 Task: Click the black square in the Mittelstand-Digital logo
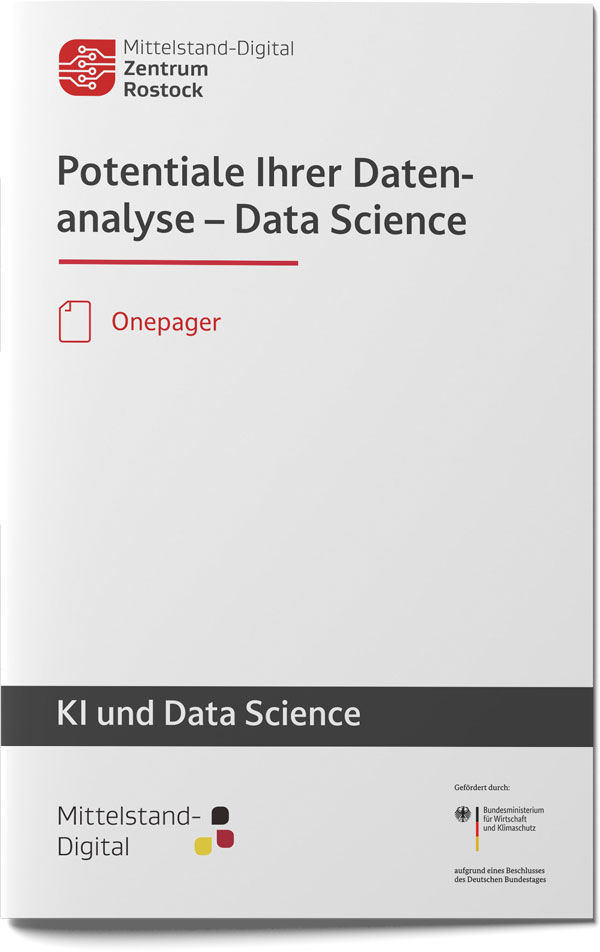coord(221,814)
